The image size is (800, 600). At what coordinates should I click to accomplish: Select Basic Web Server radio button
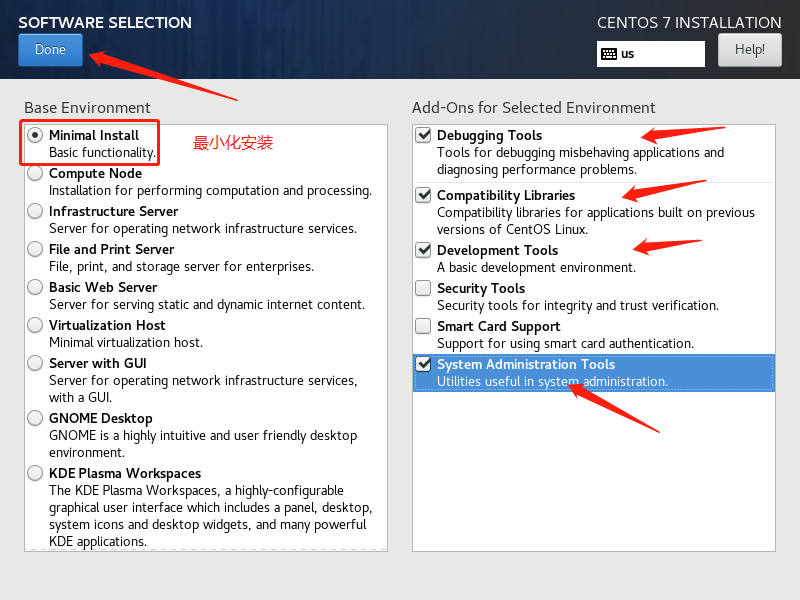(35, 287)
